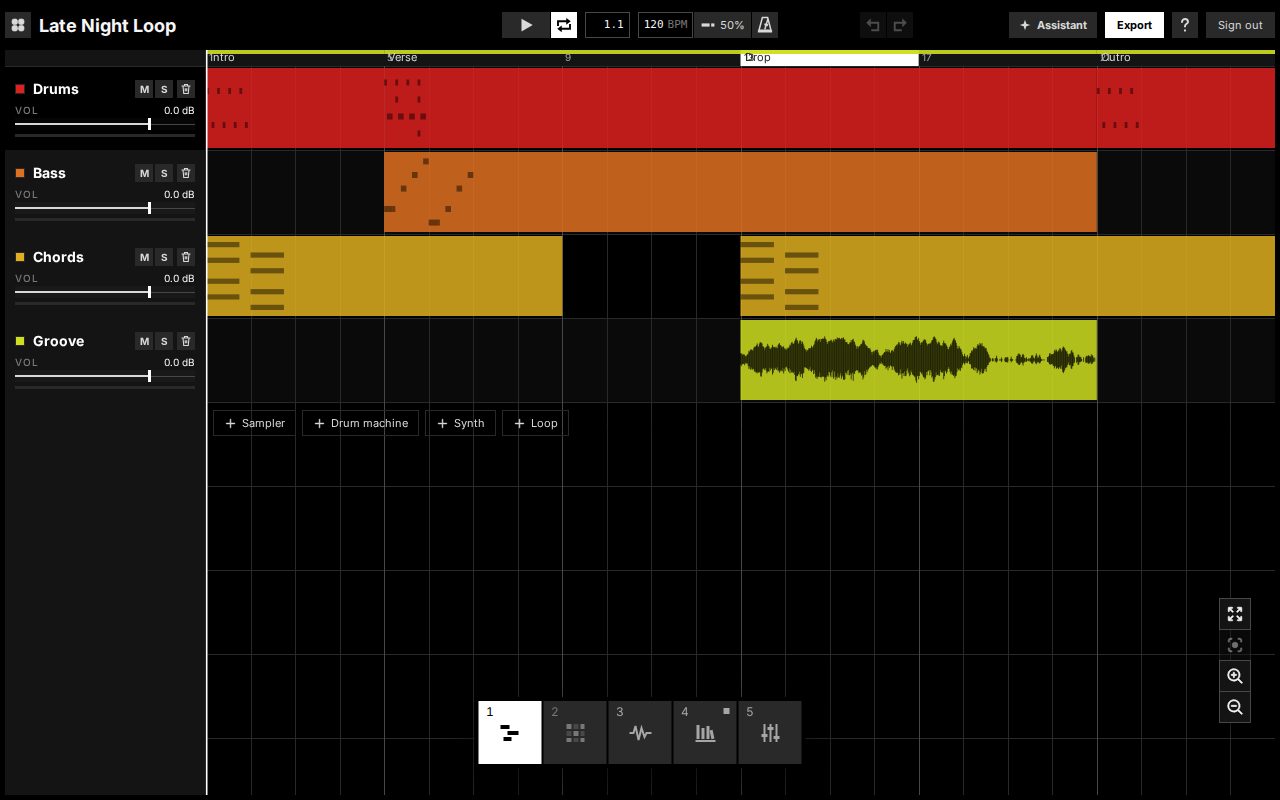Zoom in on the timeline
1280x800 pixels.
pyautogui.click(x=1235, y=676)
